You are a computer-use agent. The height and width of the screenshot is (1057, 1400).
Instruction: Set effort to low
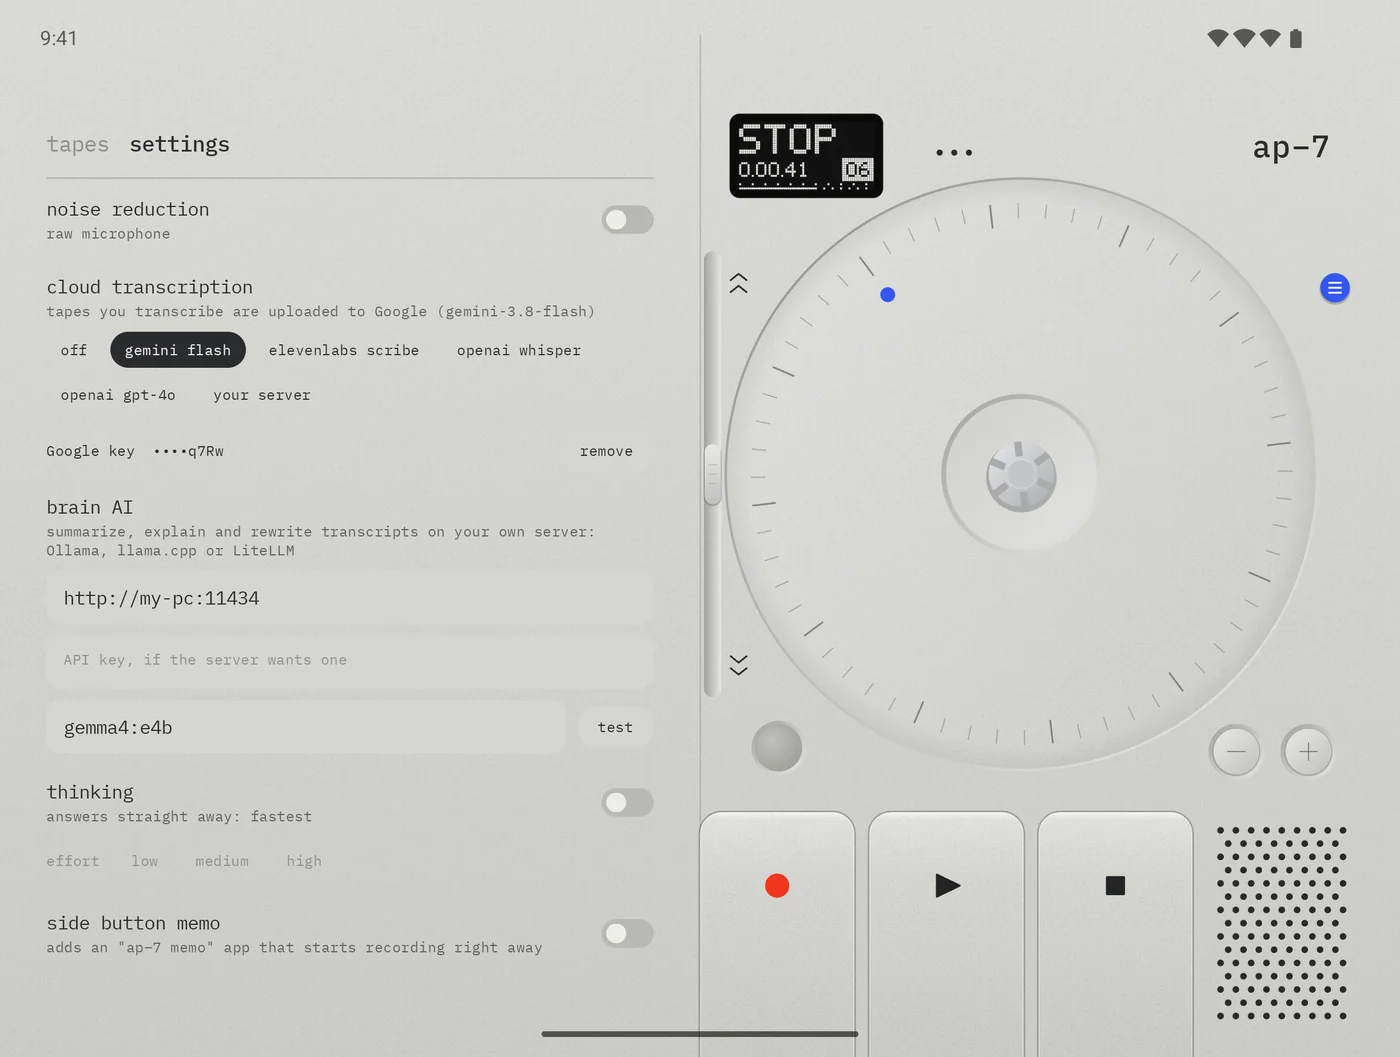[145, 862]
